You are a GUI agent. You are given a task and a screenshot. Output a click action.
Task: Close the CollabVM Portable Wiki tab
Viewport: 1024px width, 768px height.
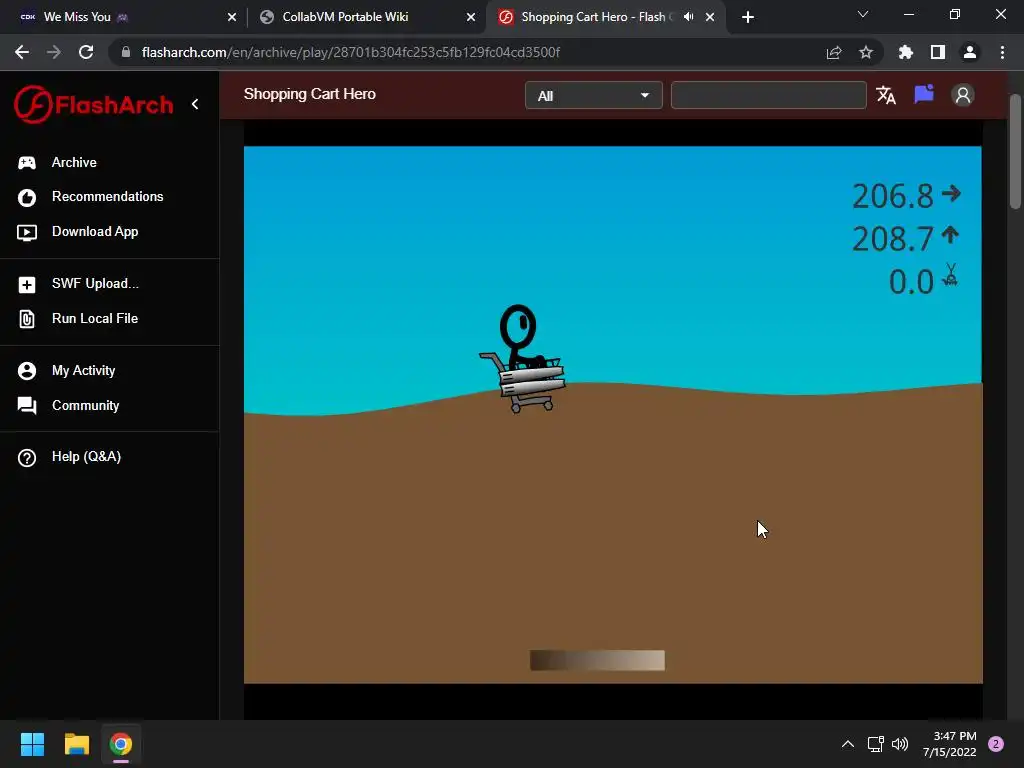(471, 17)
